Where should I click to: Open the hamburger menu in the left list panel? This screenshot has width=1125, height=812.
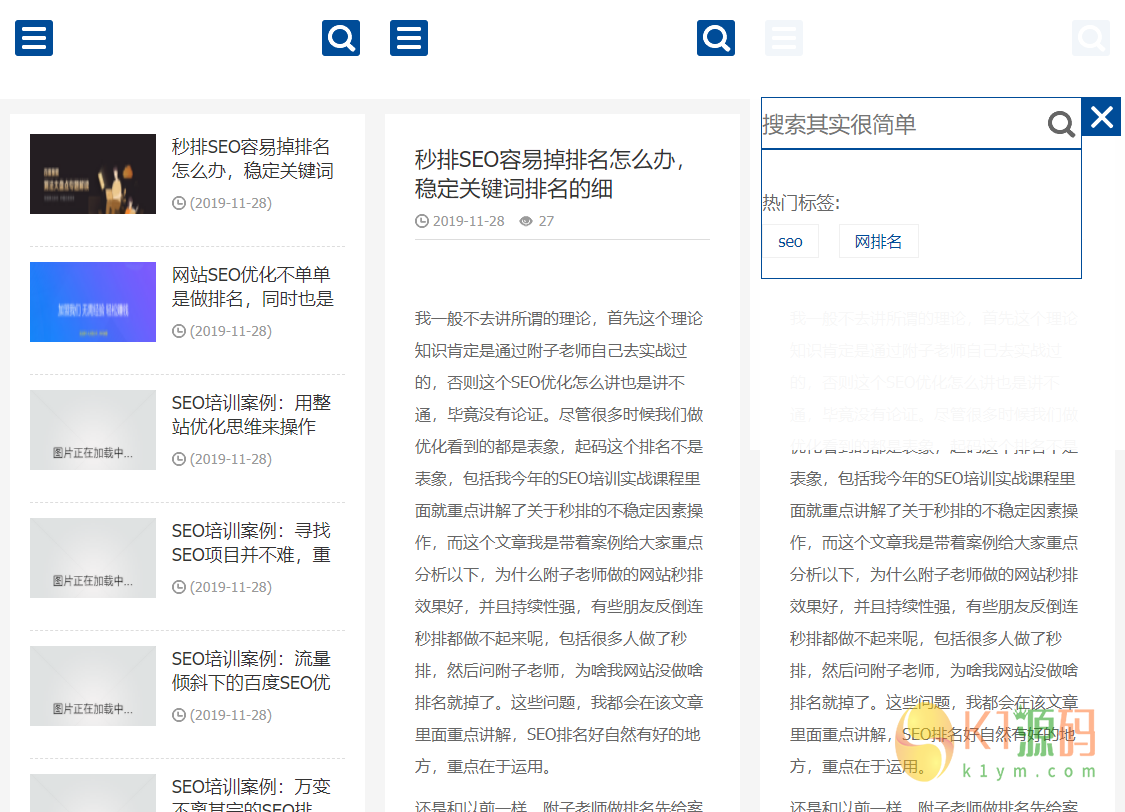point(34,38)
